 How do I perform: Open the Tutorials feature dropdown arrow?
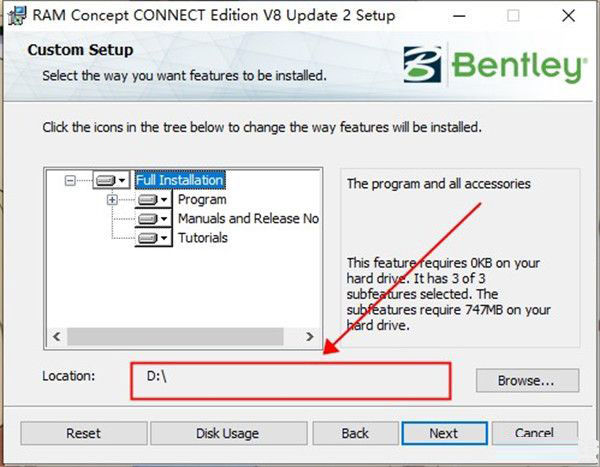pos(164,238)
